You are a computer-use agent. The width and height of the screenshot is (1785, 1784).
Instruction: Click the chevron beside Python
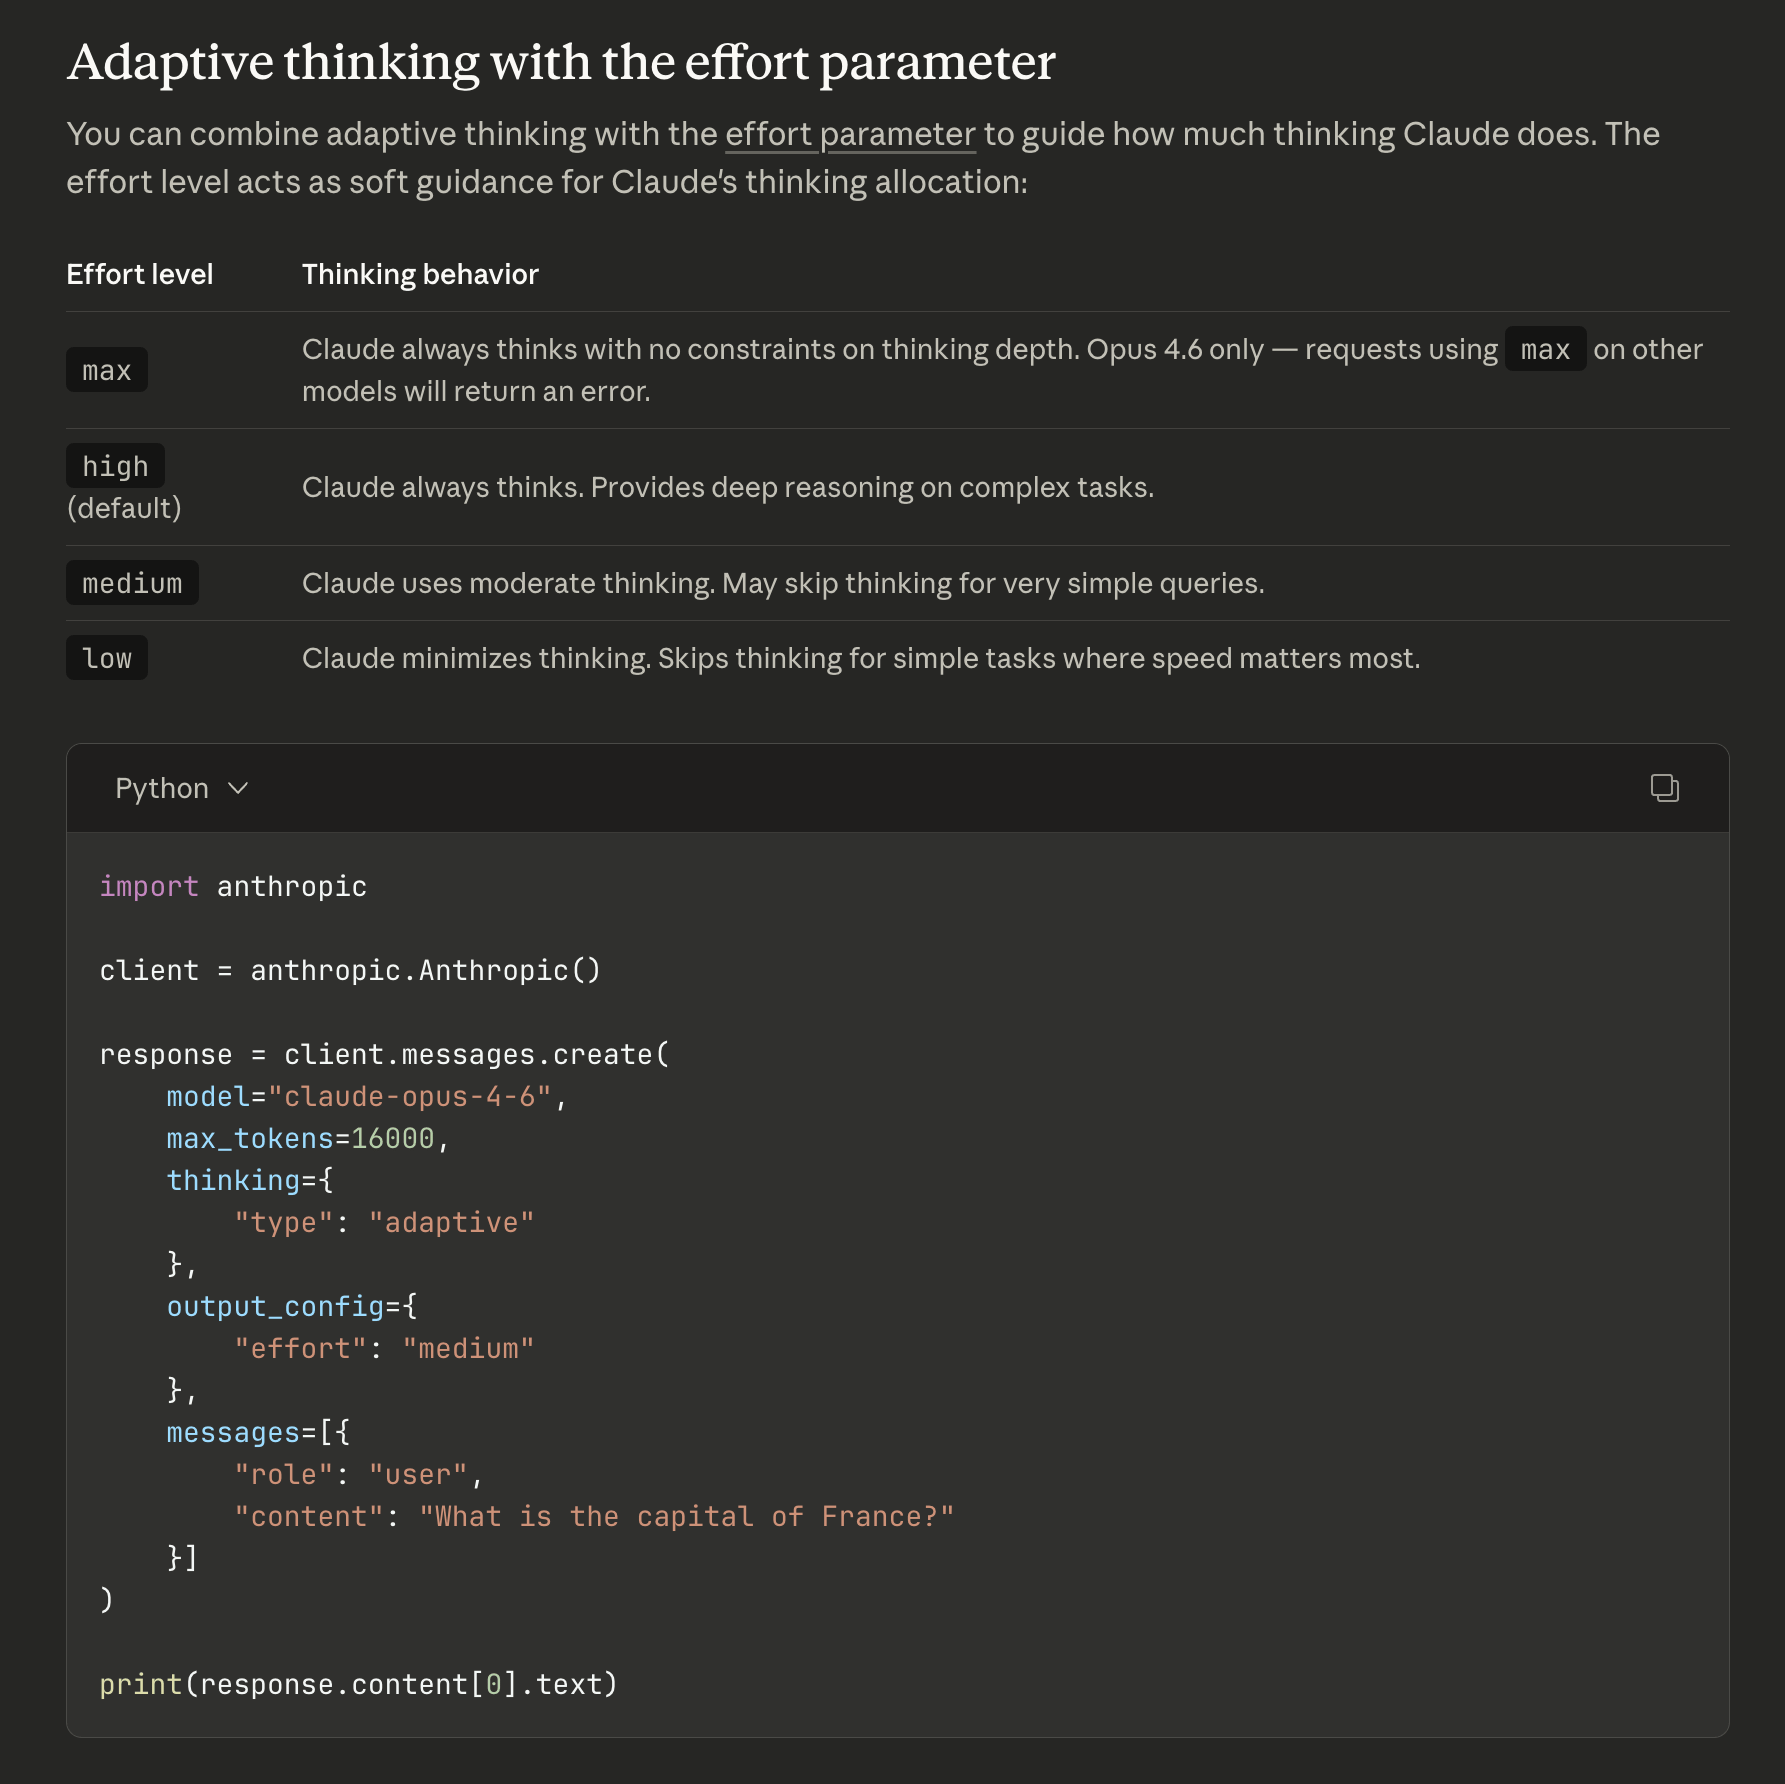coord(238,788)
